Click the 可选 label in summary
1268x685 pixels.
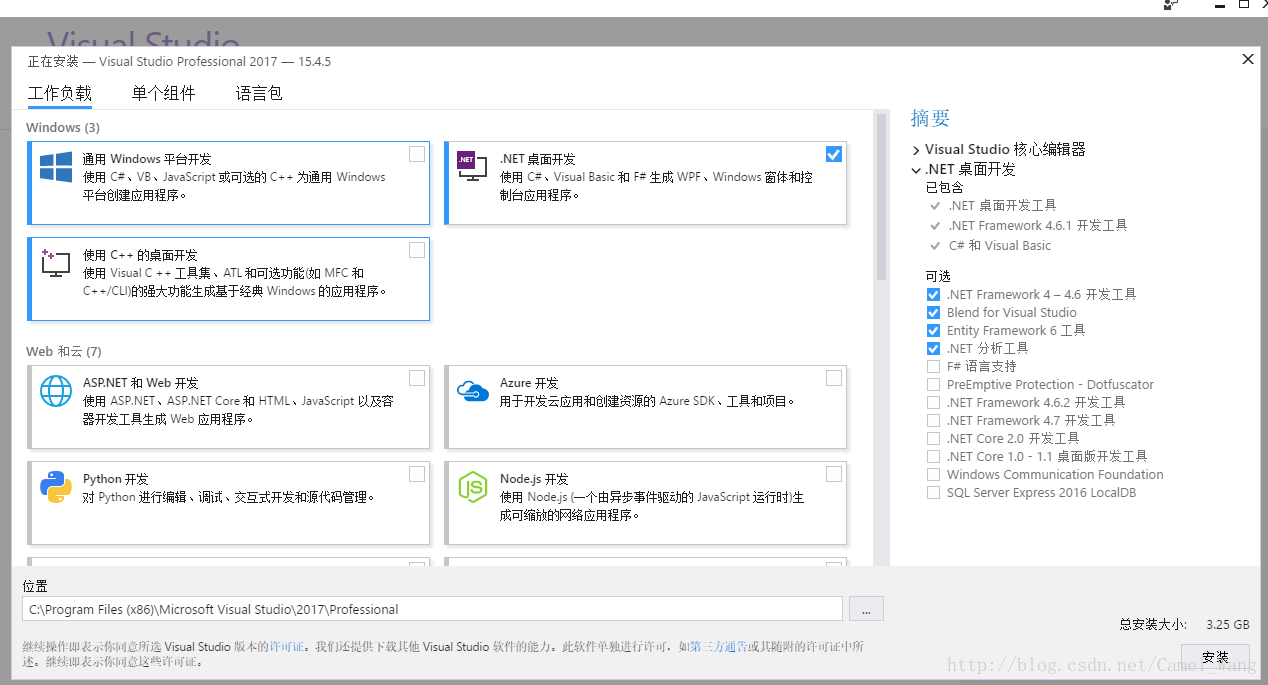click(x=938, y=276)
